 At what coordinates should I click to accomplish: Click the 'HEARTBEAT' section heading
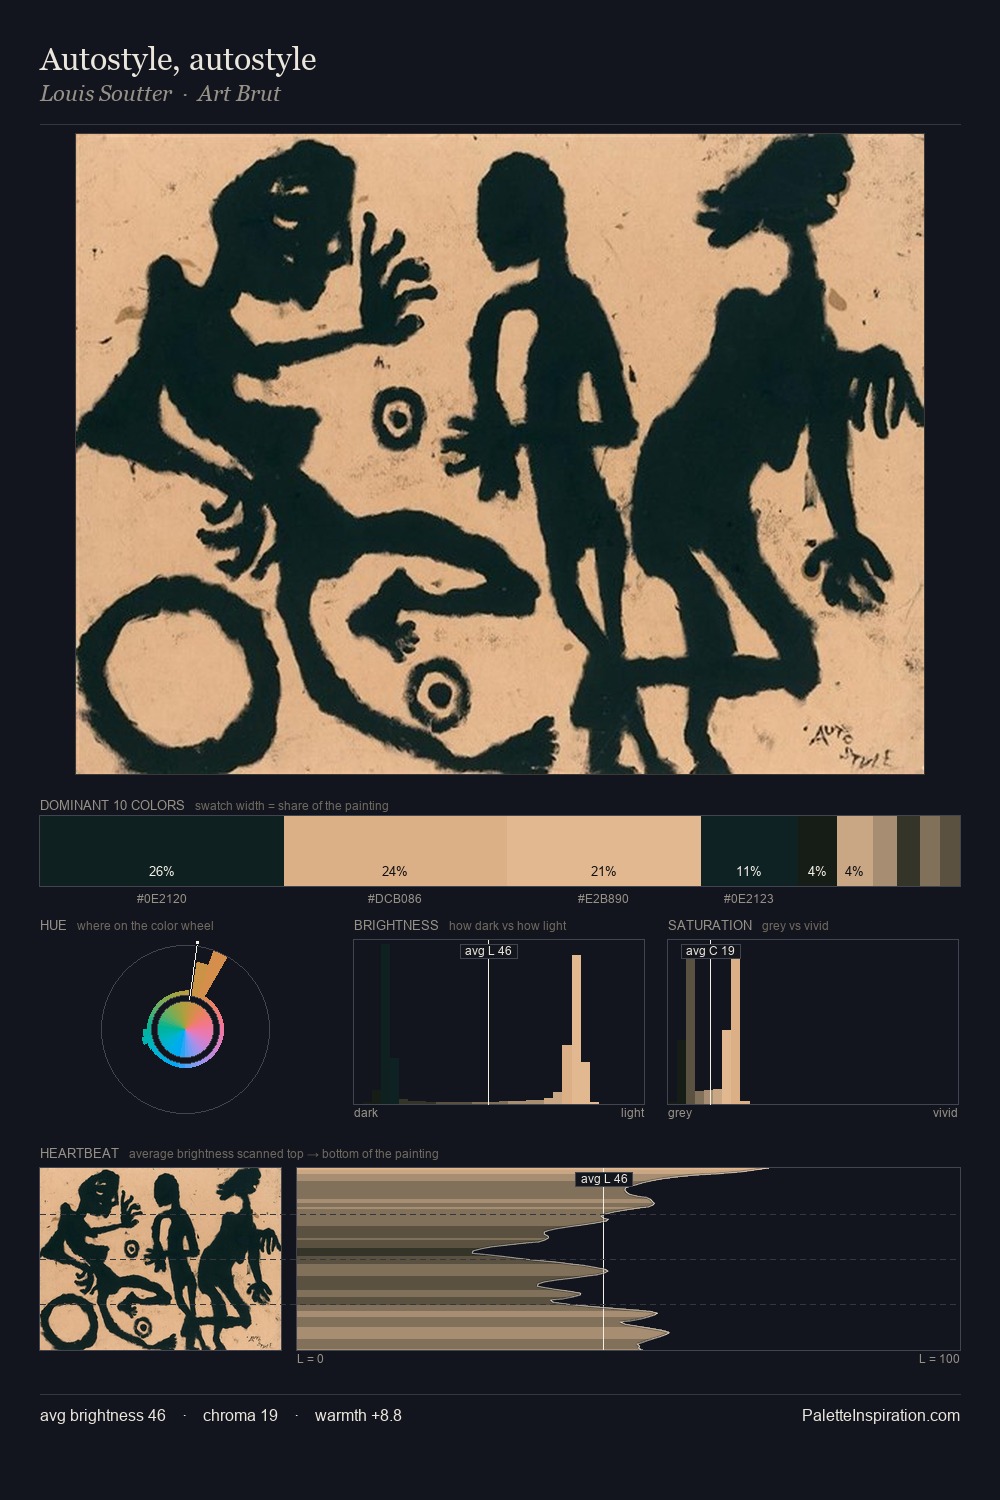pyautogui.click(x=79, y=1153)
